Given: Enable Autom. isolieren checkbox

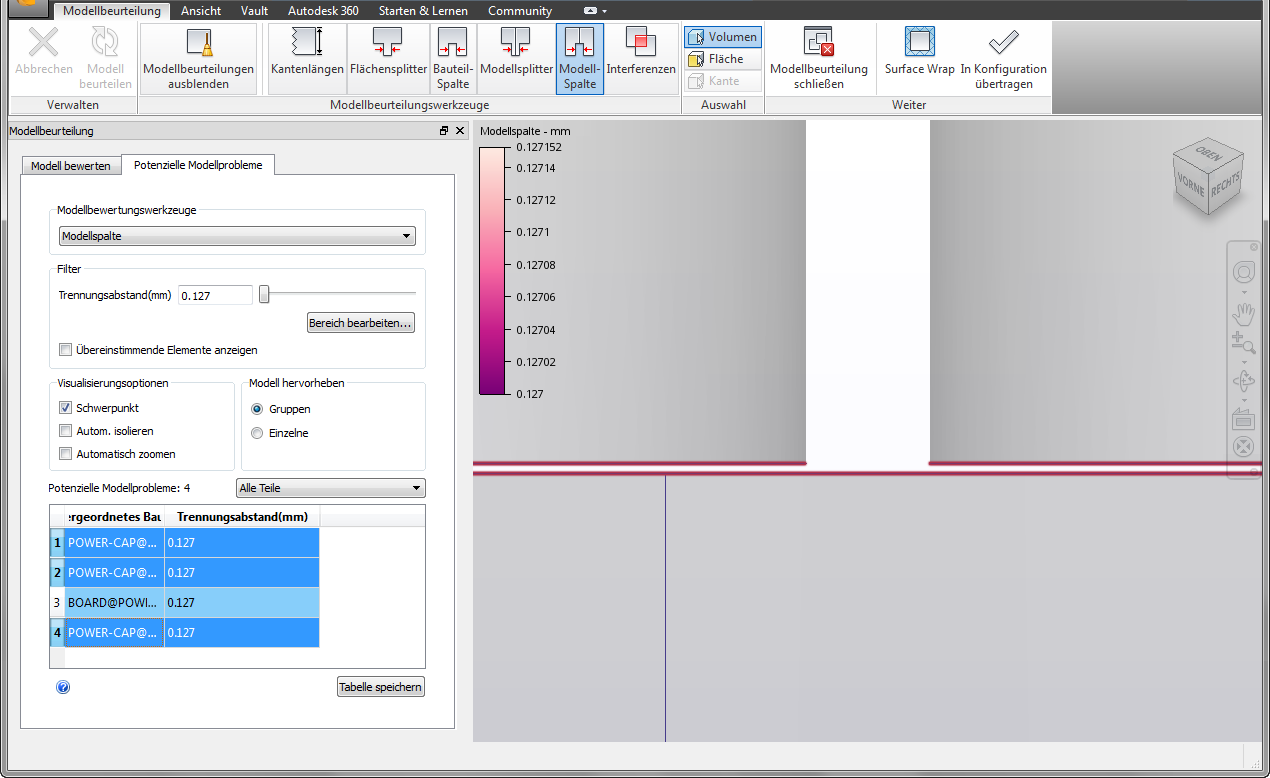Looking at the screenshot, I should coord(66,431).
